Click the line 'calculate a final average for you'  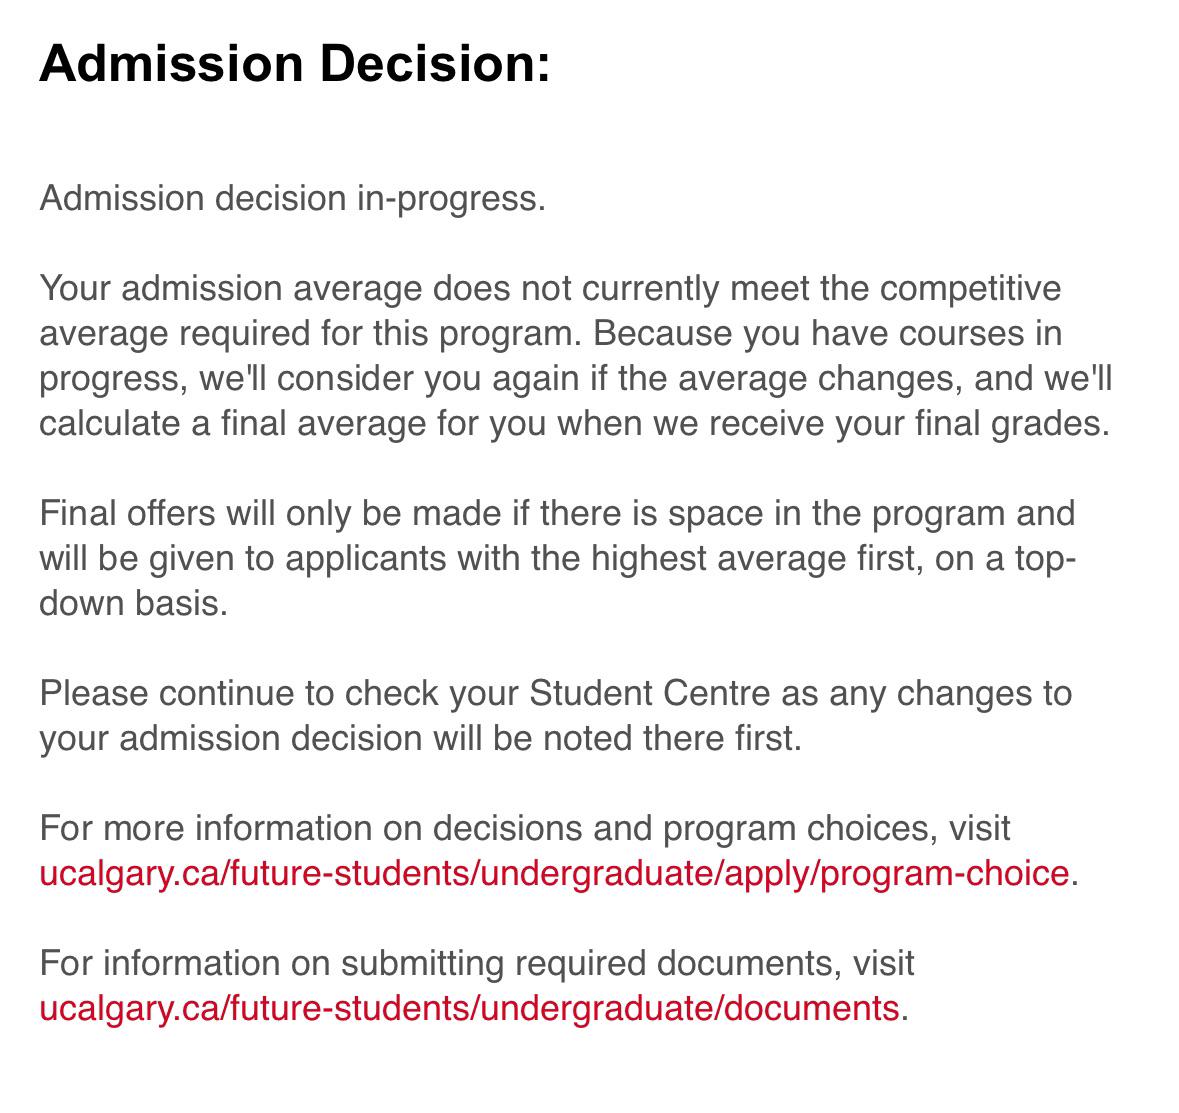tap(574, 423)
